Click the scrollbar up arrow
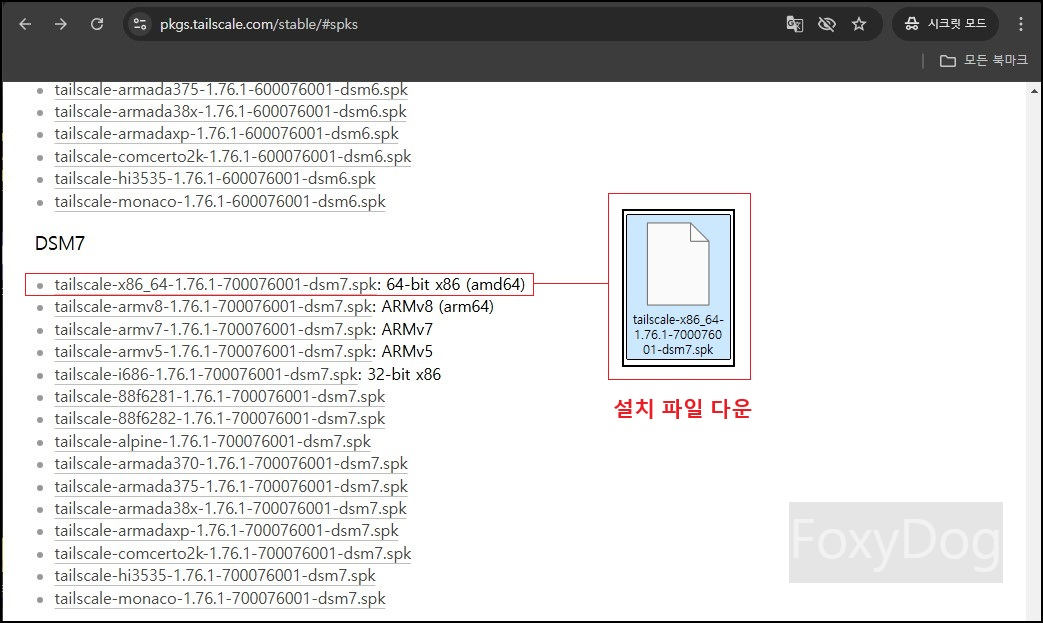The width and height of the screenshot is (1043, 623). coord(1034,91)
